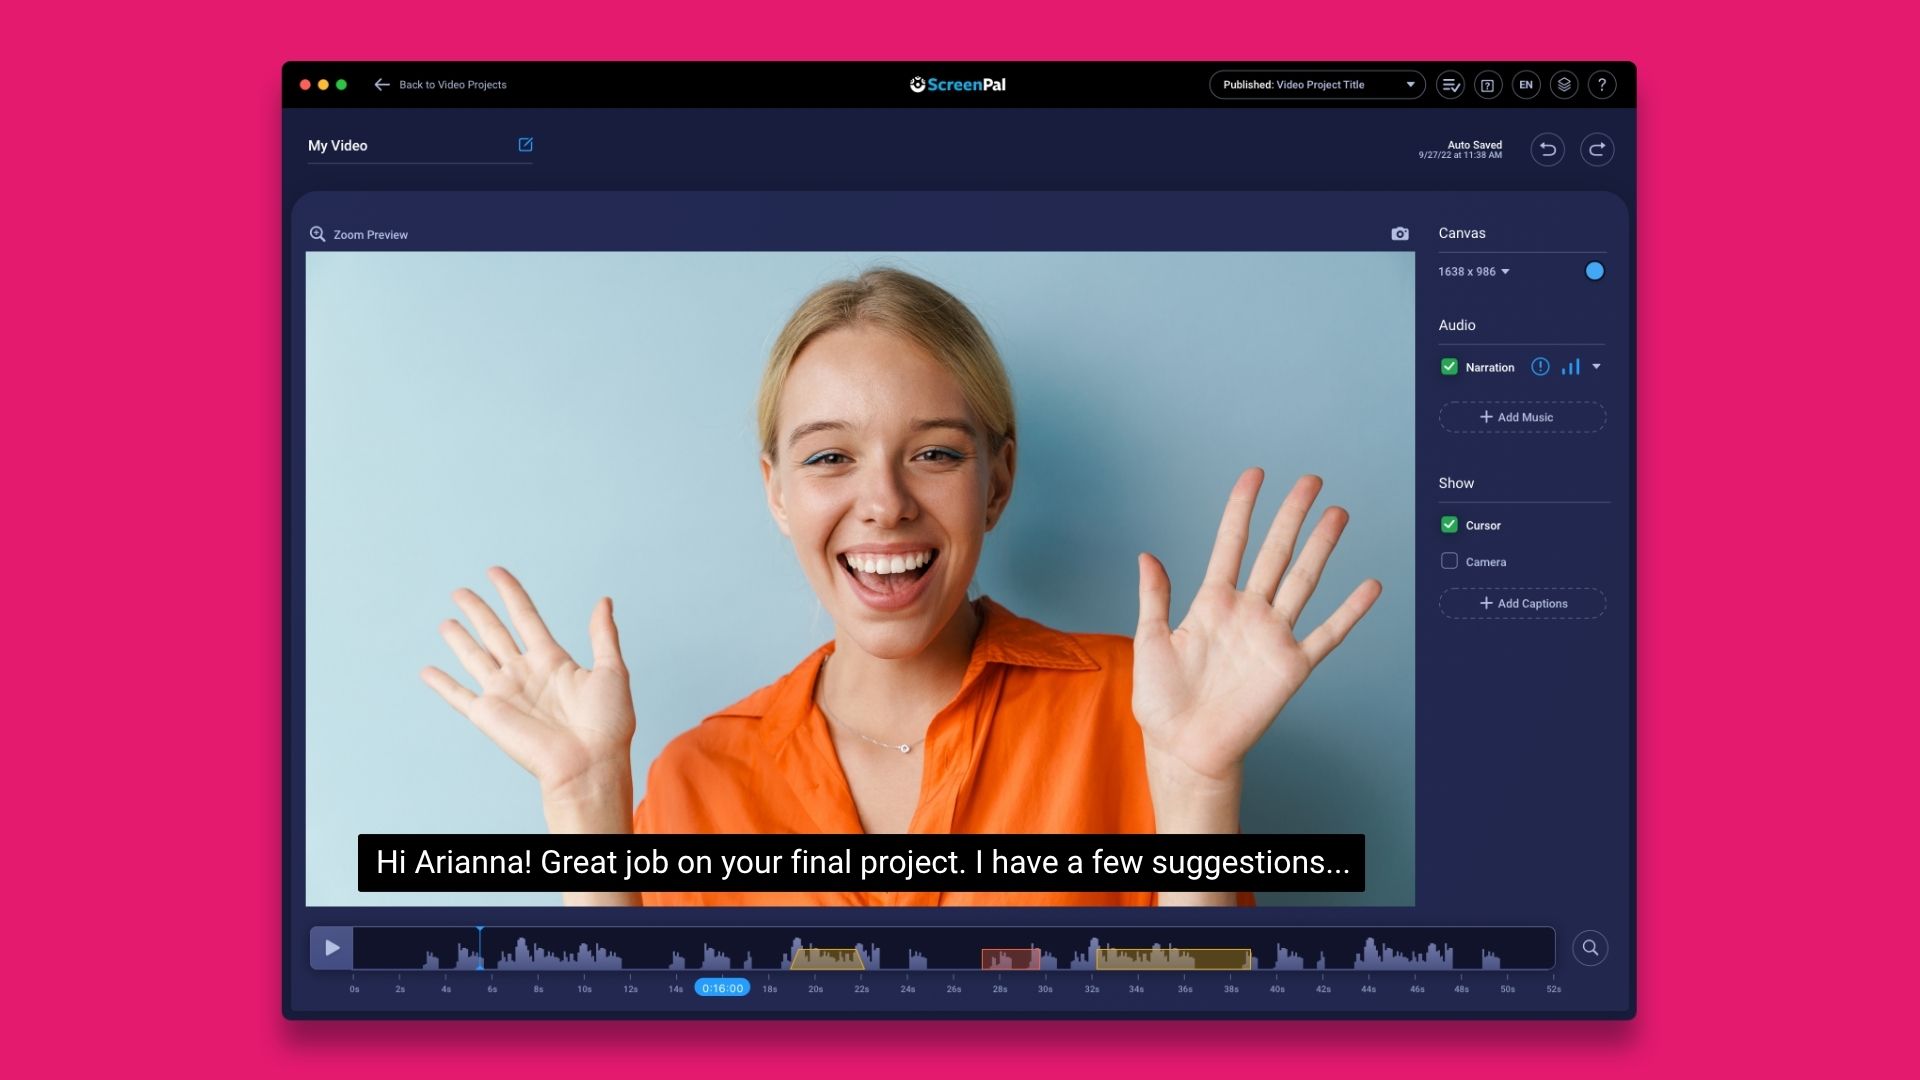The image size is (1920, 1080).
Task: Open the stacked layers icon
Action: [x=1564, y=85]
